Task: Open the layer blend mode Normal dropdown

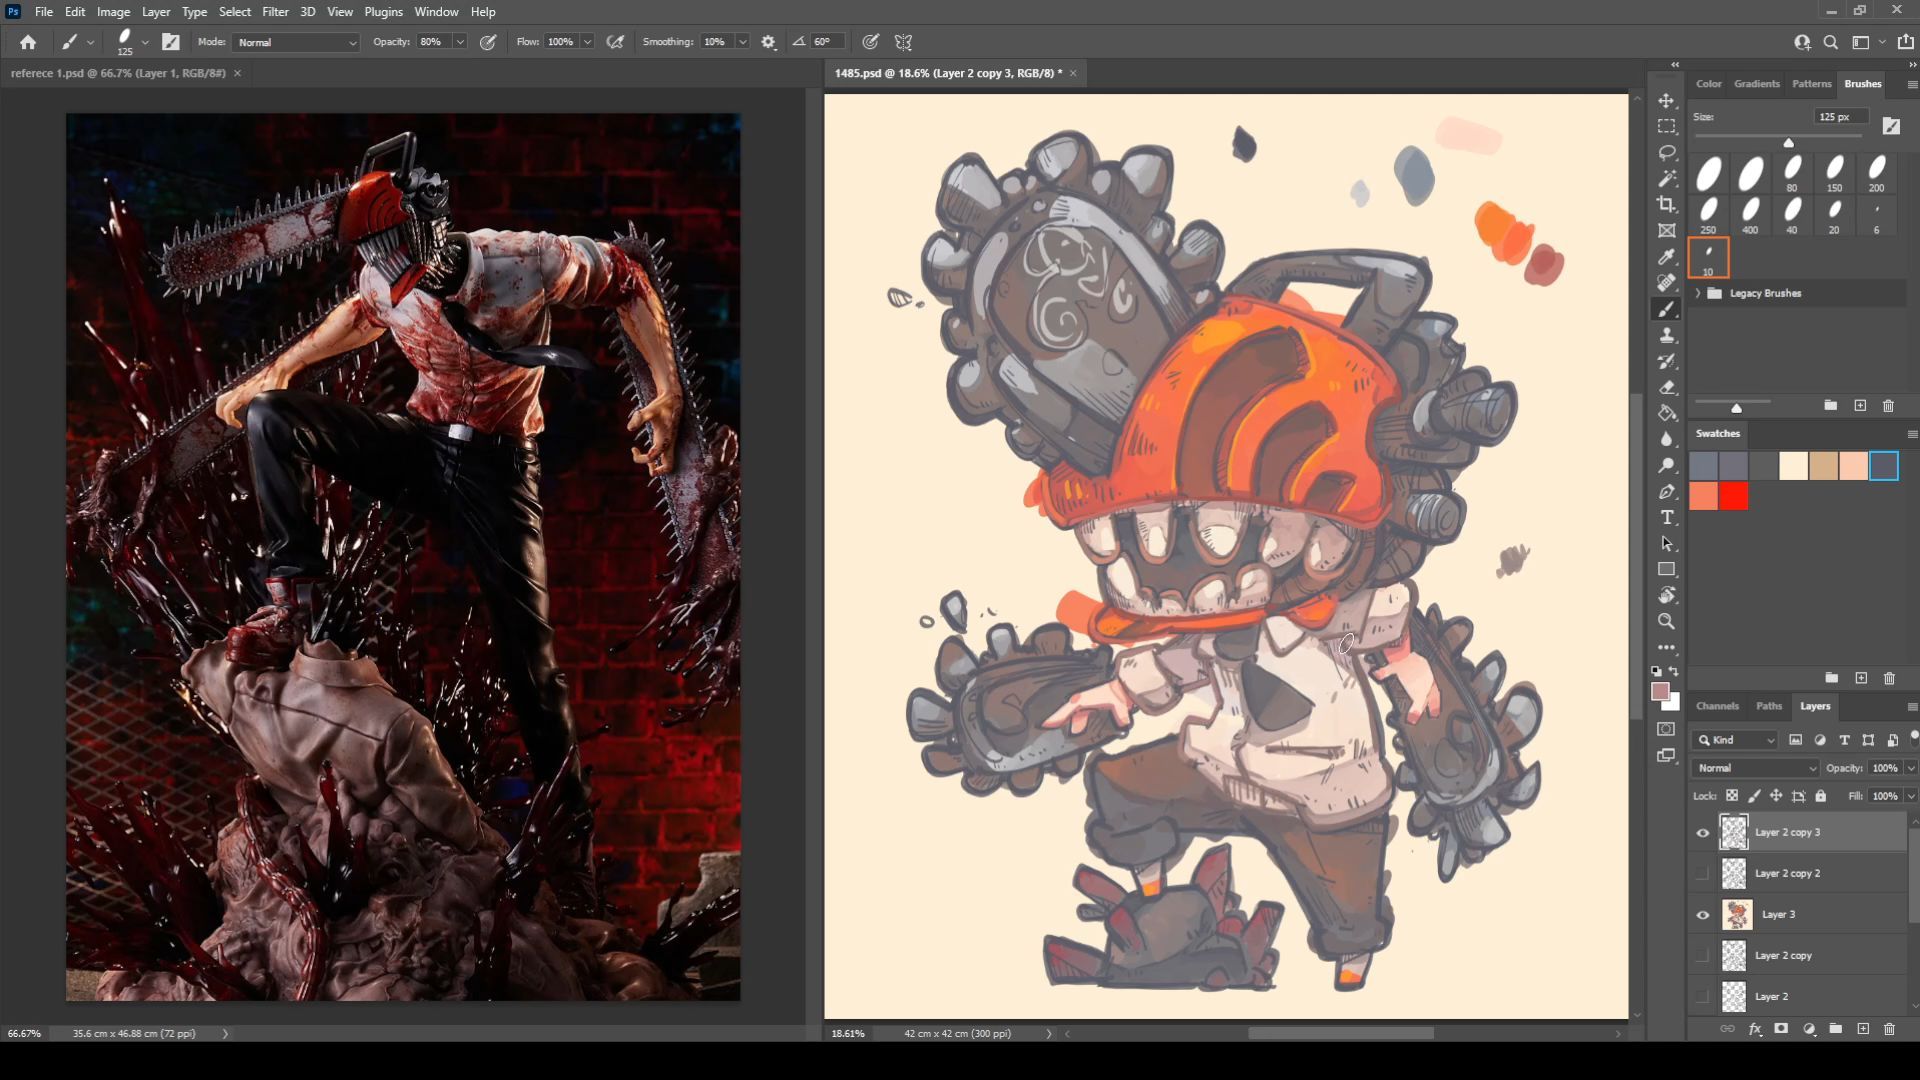Action: point(1755,768)
